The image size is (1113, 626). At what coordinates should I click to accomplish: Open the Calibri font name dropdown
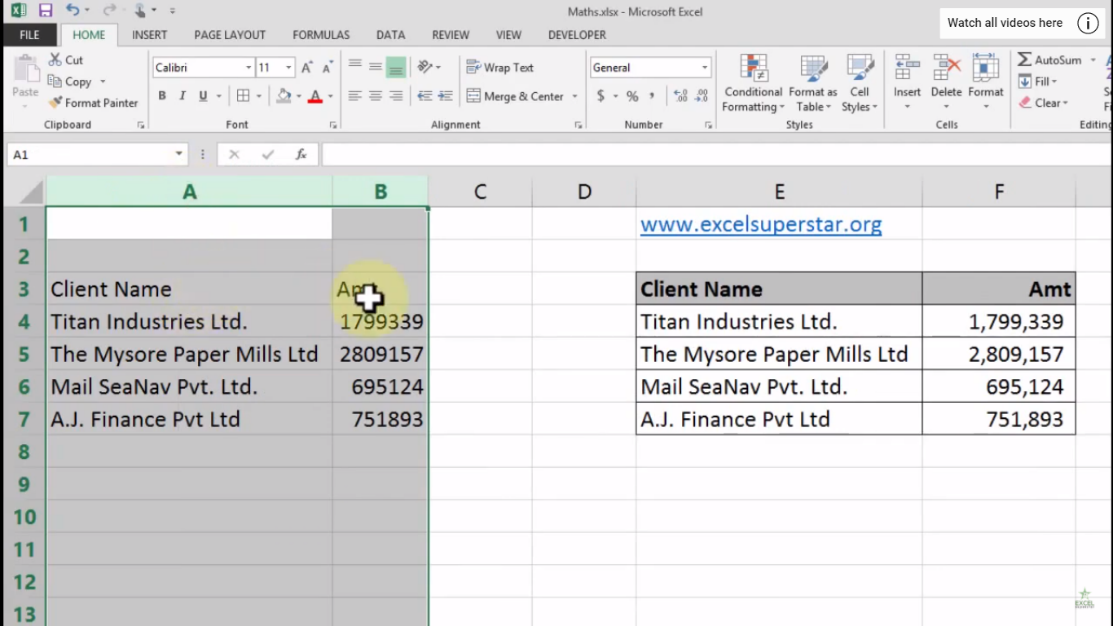248,67
